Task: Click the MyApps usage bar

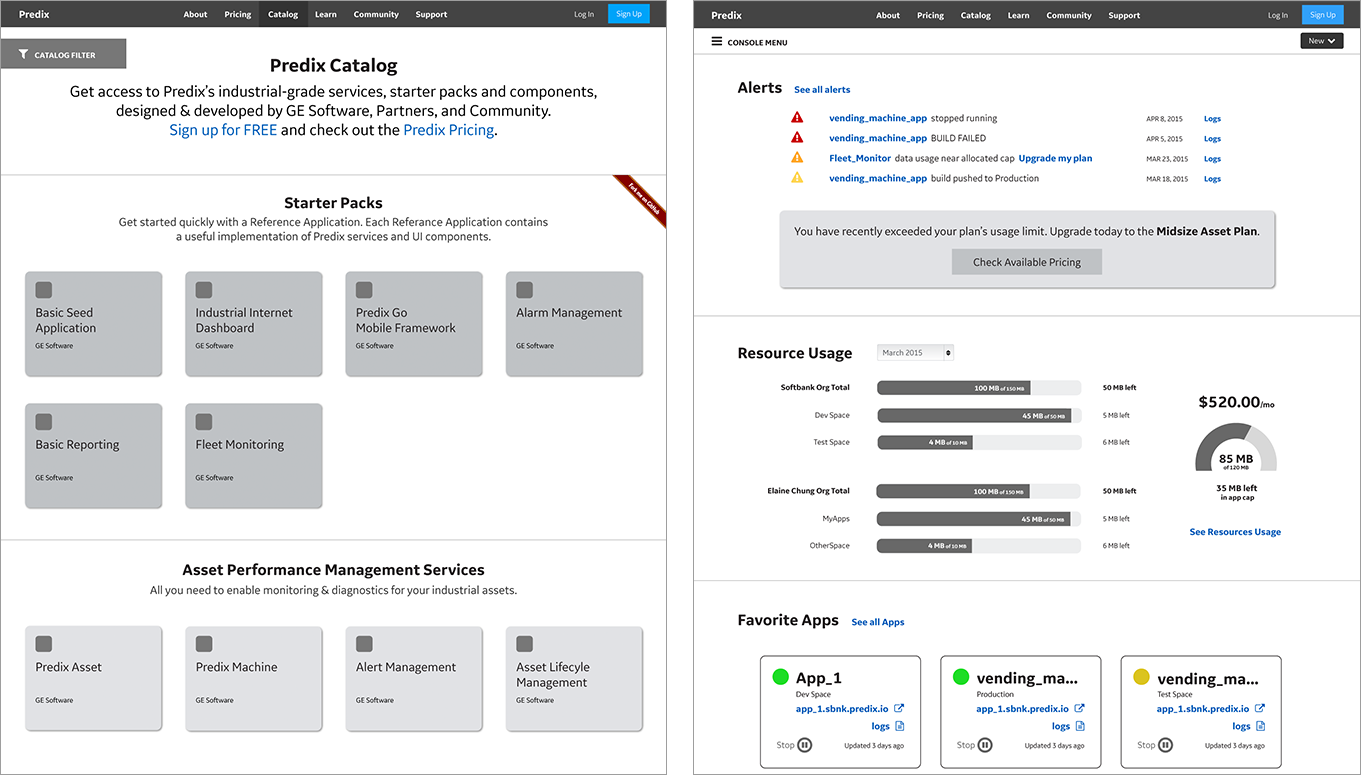Action: pyautogui.click(x=979, y=519)
